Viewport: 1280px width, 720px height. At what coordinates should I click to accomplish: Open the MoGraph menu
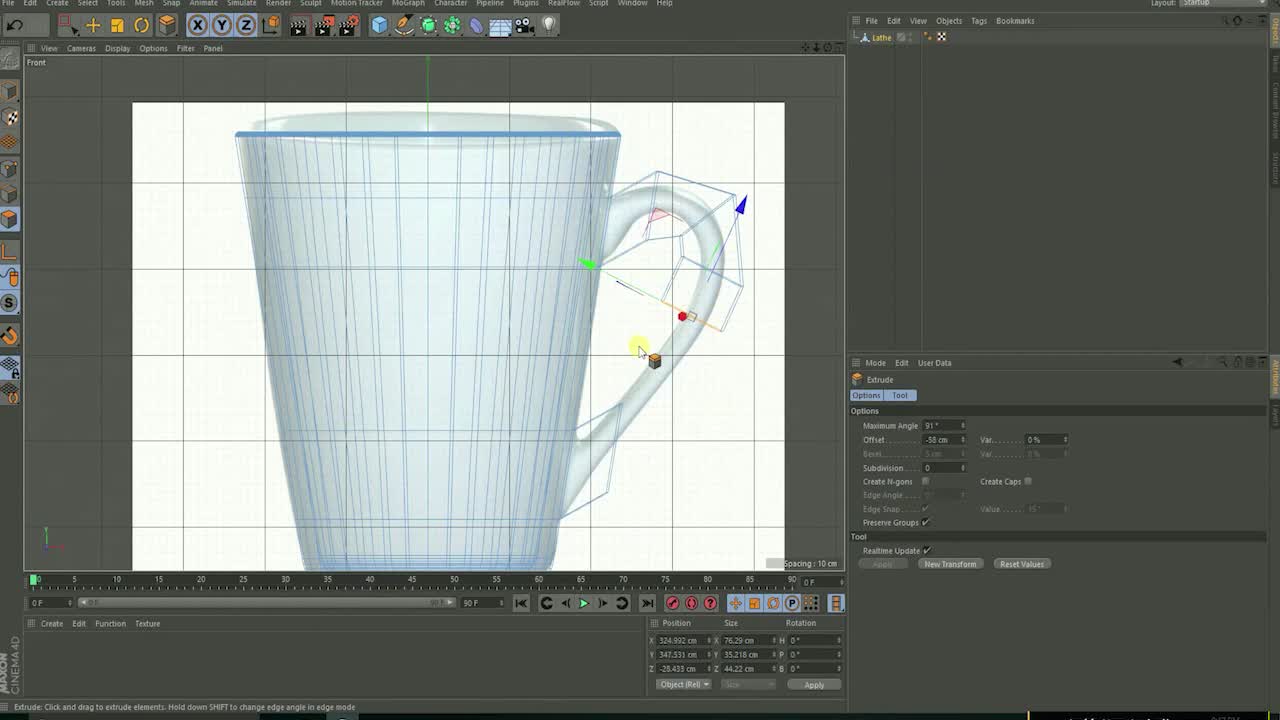(408, 3)
